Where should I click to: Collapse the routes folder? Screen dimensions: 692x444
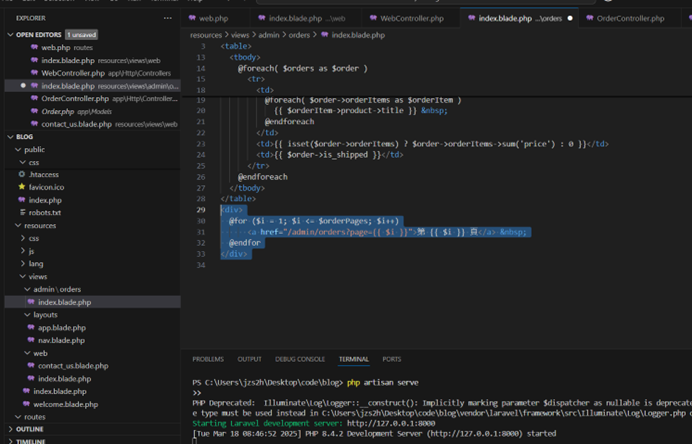(19, 417)
